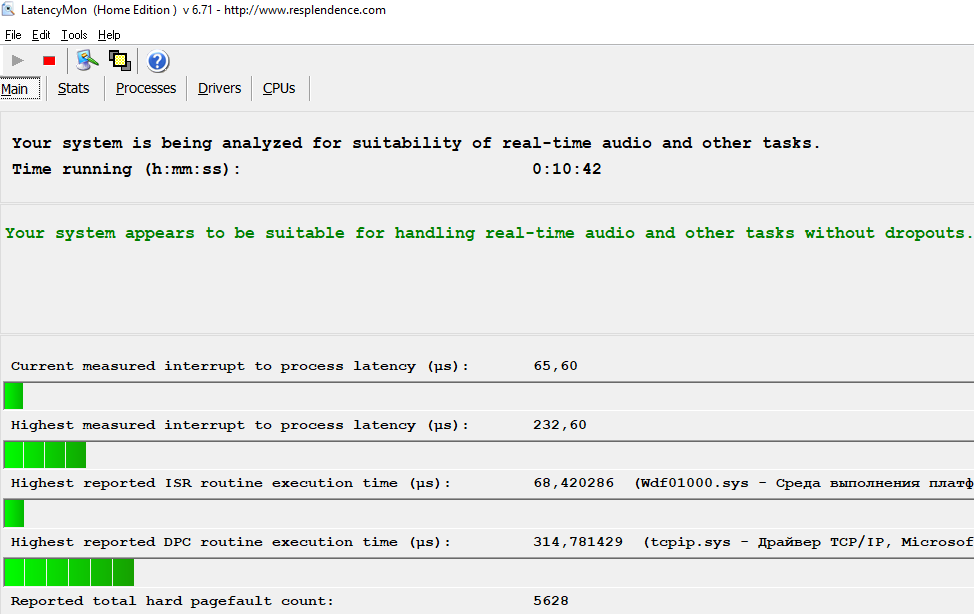974x614 pixels.
Task: Click the overlapping yellow windows toolbar icon
Action: [120, 60]
